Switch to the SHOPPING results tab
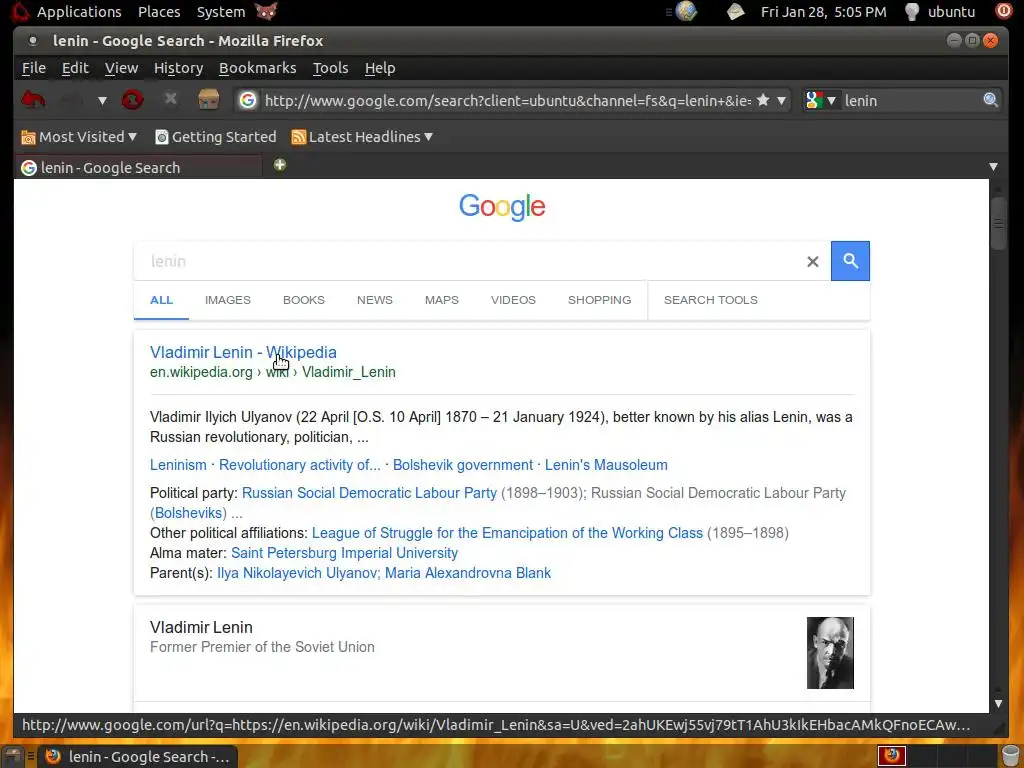The width and height of the screenshot is (1024, 768). tap(600, 300)
